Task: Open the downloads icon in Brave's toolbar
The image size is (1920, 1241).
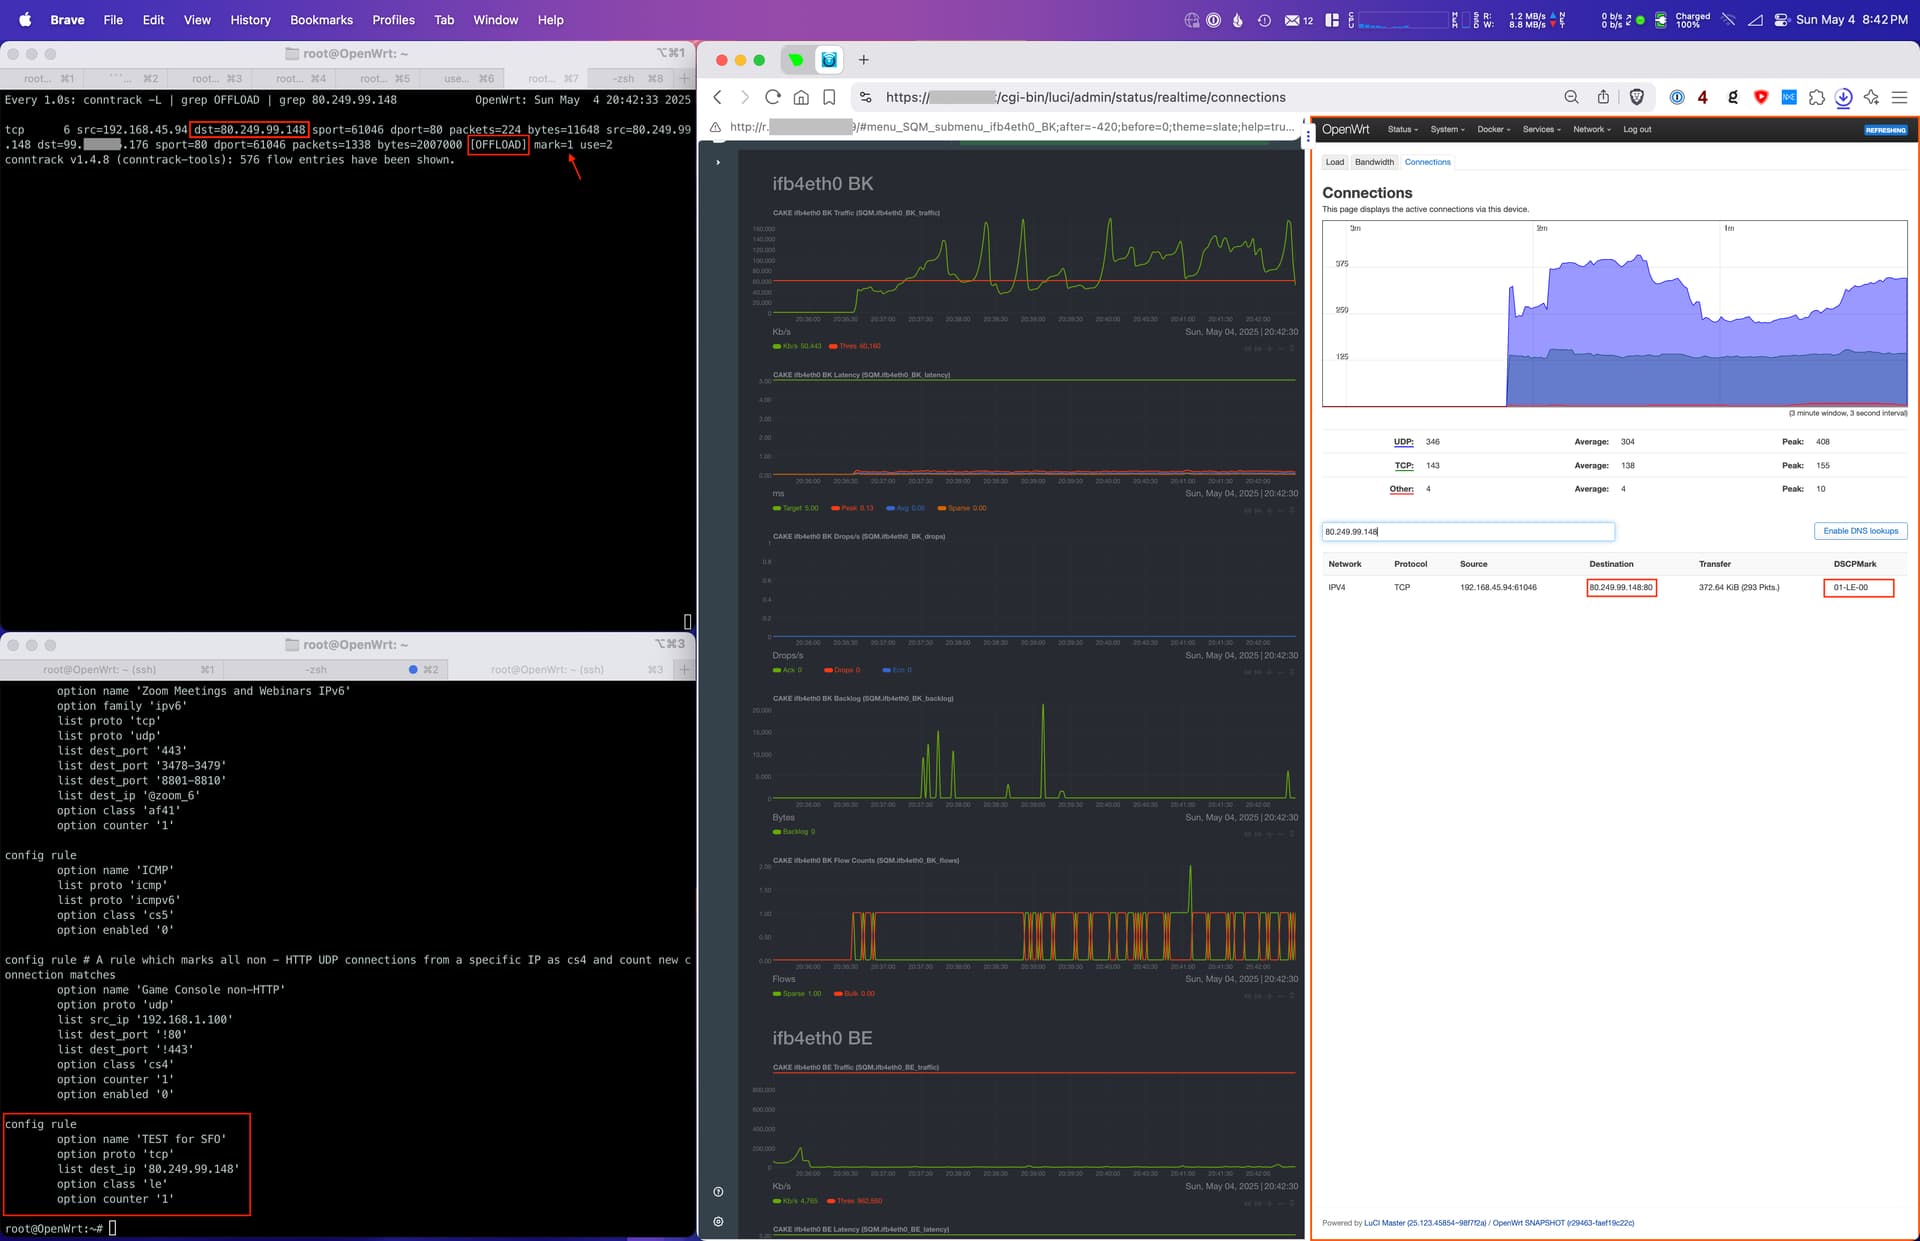Action: [1843, 97]
